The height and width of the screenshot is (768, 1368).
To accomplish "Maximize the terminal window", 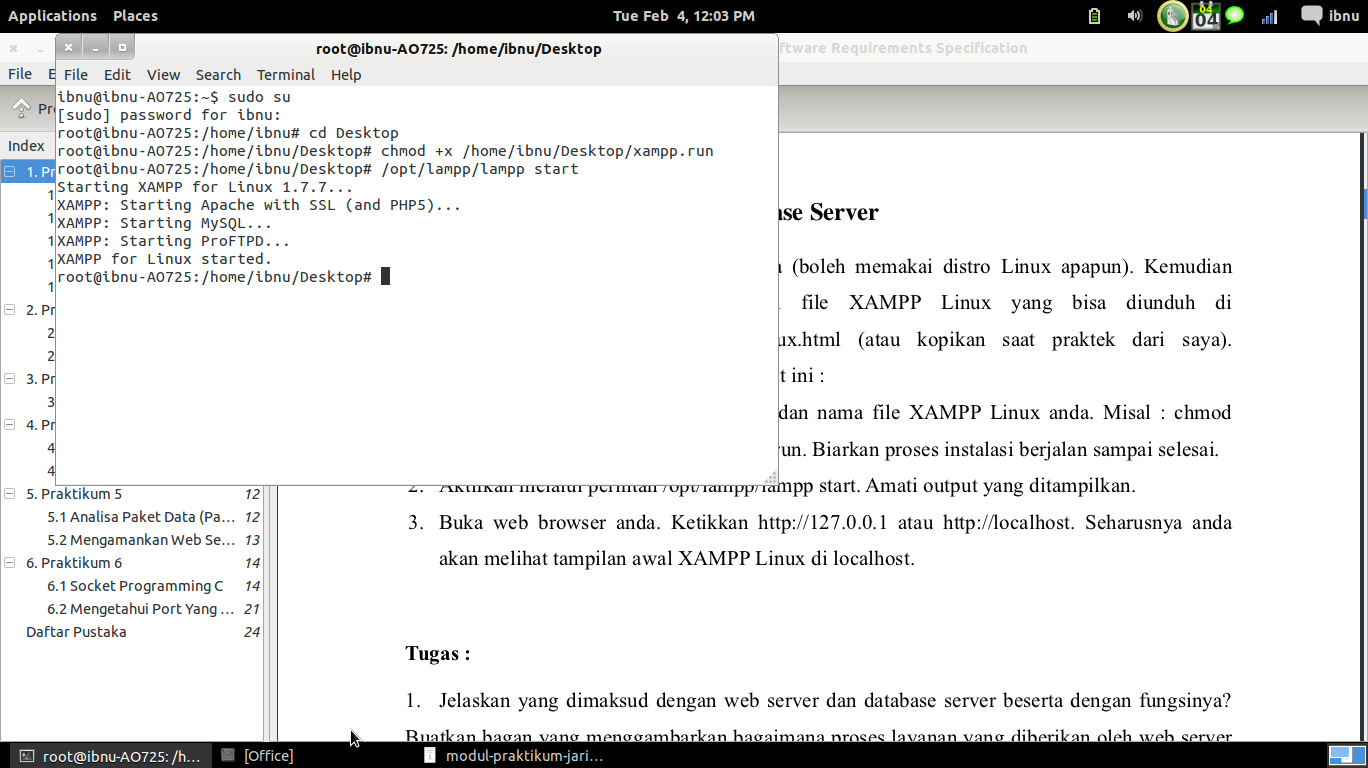I will point(122,47).
